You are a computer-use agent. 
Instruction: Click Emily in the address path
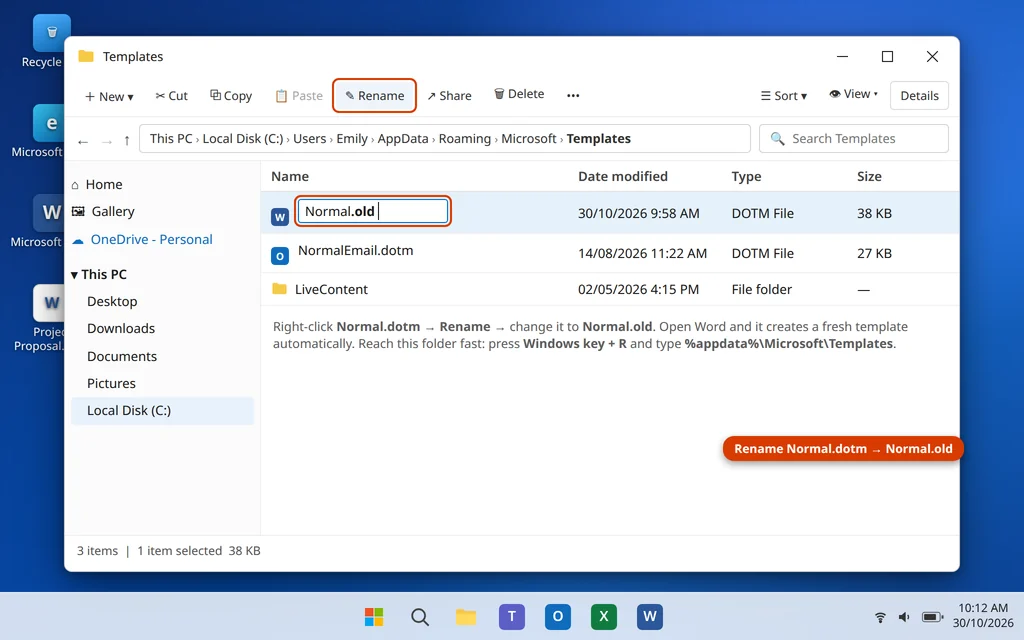click(352, 138)
